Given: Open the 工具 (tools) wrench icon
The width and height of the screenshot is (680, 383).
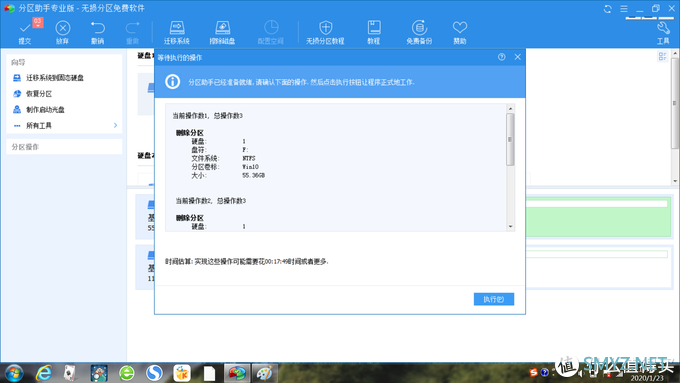Looking at the screenshot, I should pos(663,29).
